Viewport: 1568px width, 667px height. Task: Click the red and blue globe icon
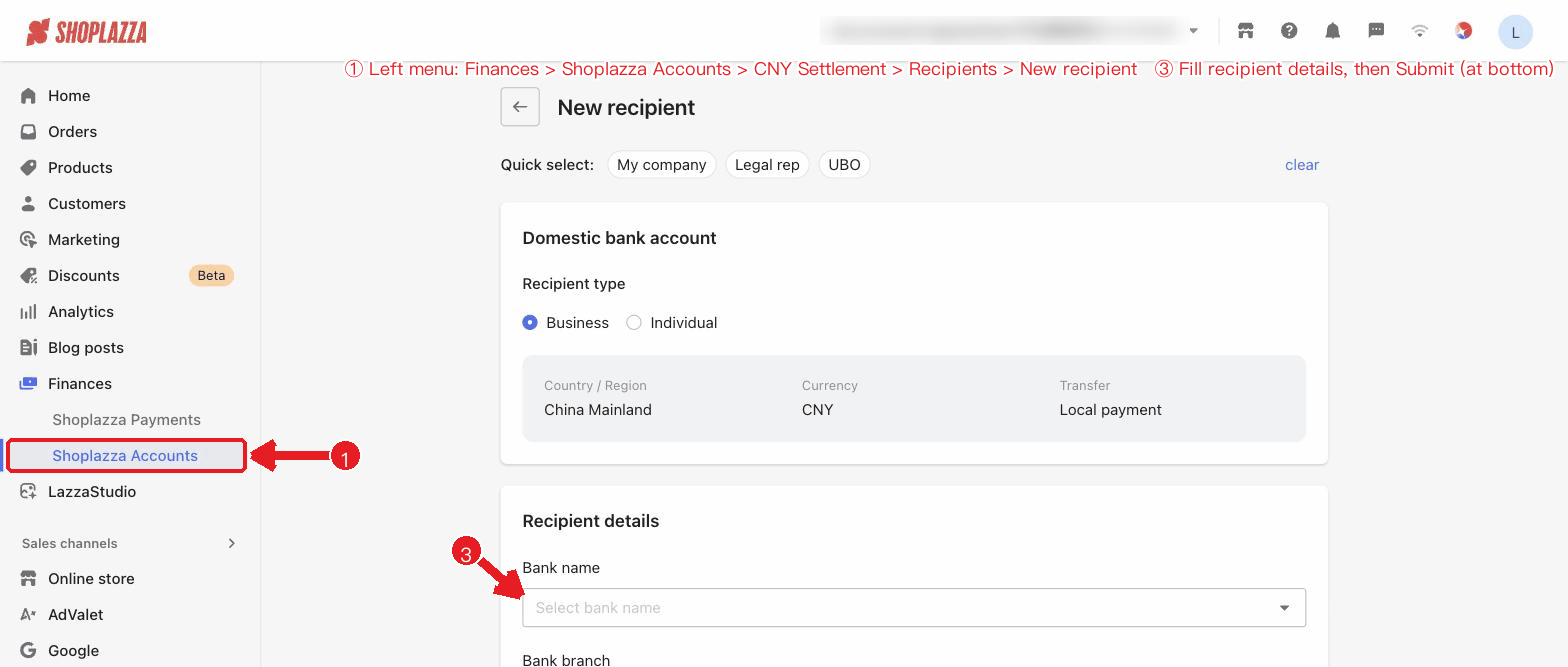point(1463,31)
